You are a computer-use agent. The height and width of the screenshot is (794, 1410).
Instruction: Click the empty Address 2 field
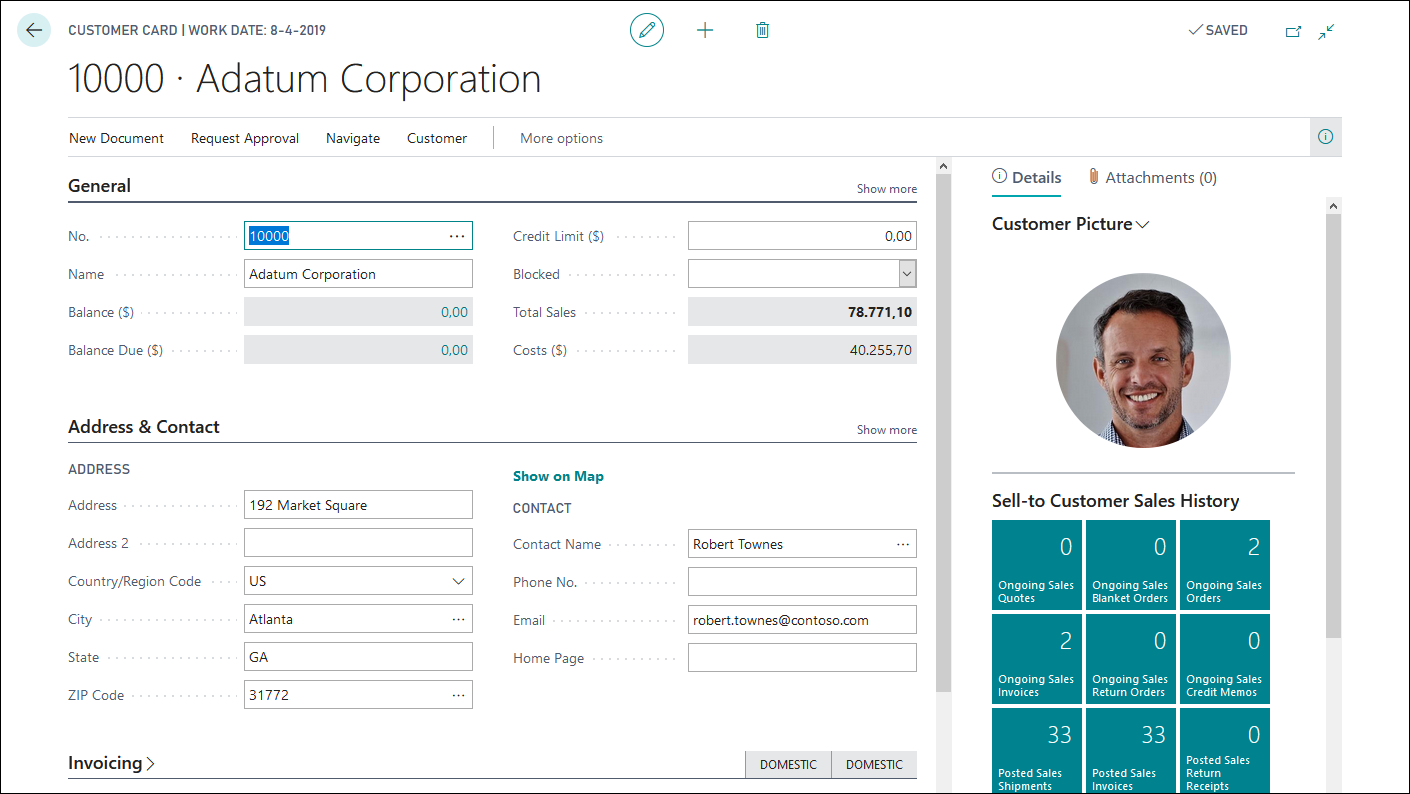[358, 543]
